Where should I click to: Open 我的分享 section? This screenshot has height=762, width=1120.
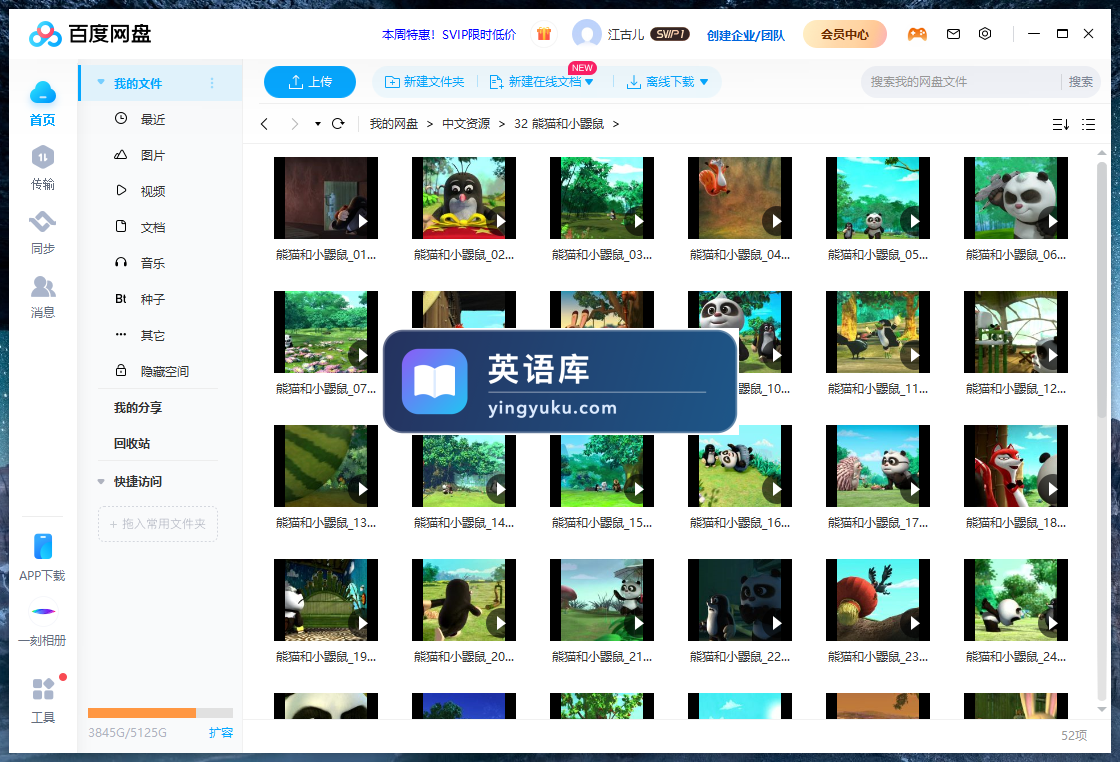138,407
